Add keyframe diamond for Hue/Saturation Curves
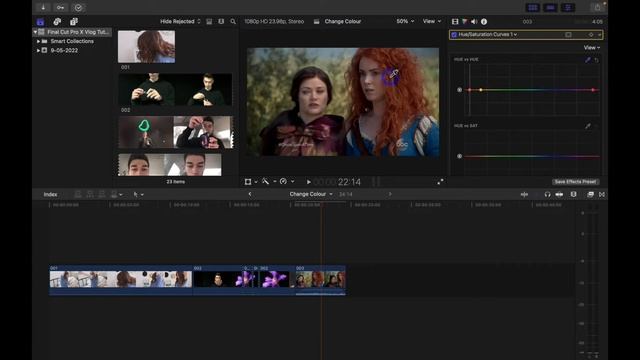 [591, 35]
